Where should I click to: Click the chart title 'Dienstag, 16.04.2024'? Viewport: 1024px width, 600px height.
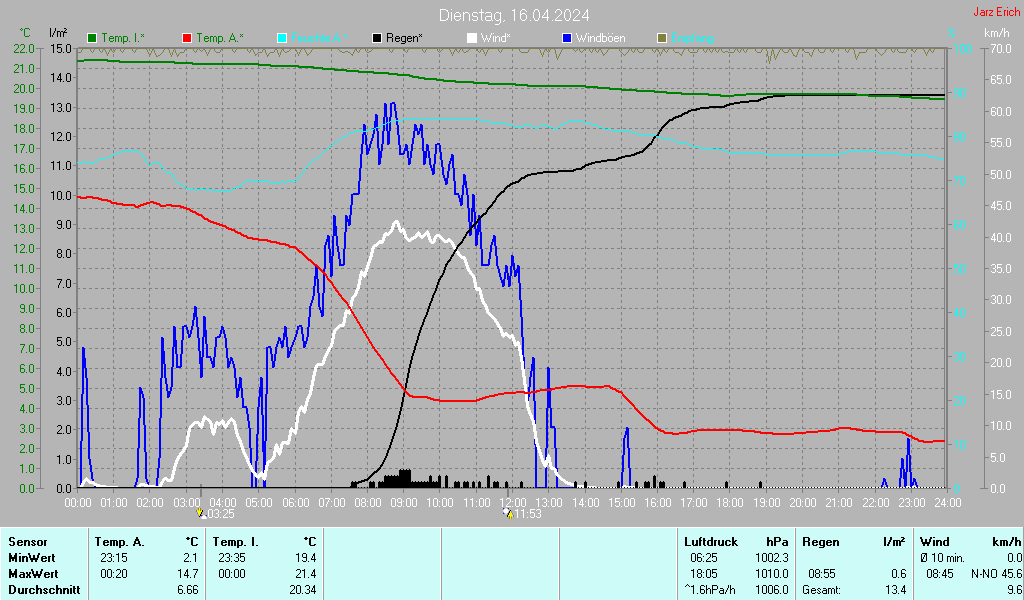[514, 15]
